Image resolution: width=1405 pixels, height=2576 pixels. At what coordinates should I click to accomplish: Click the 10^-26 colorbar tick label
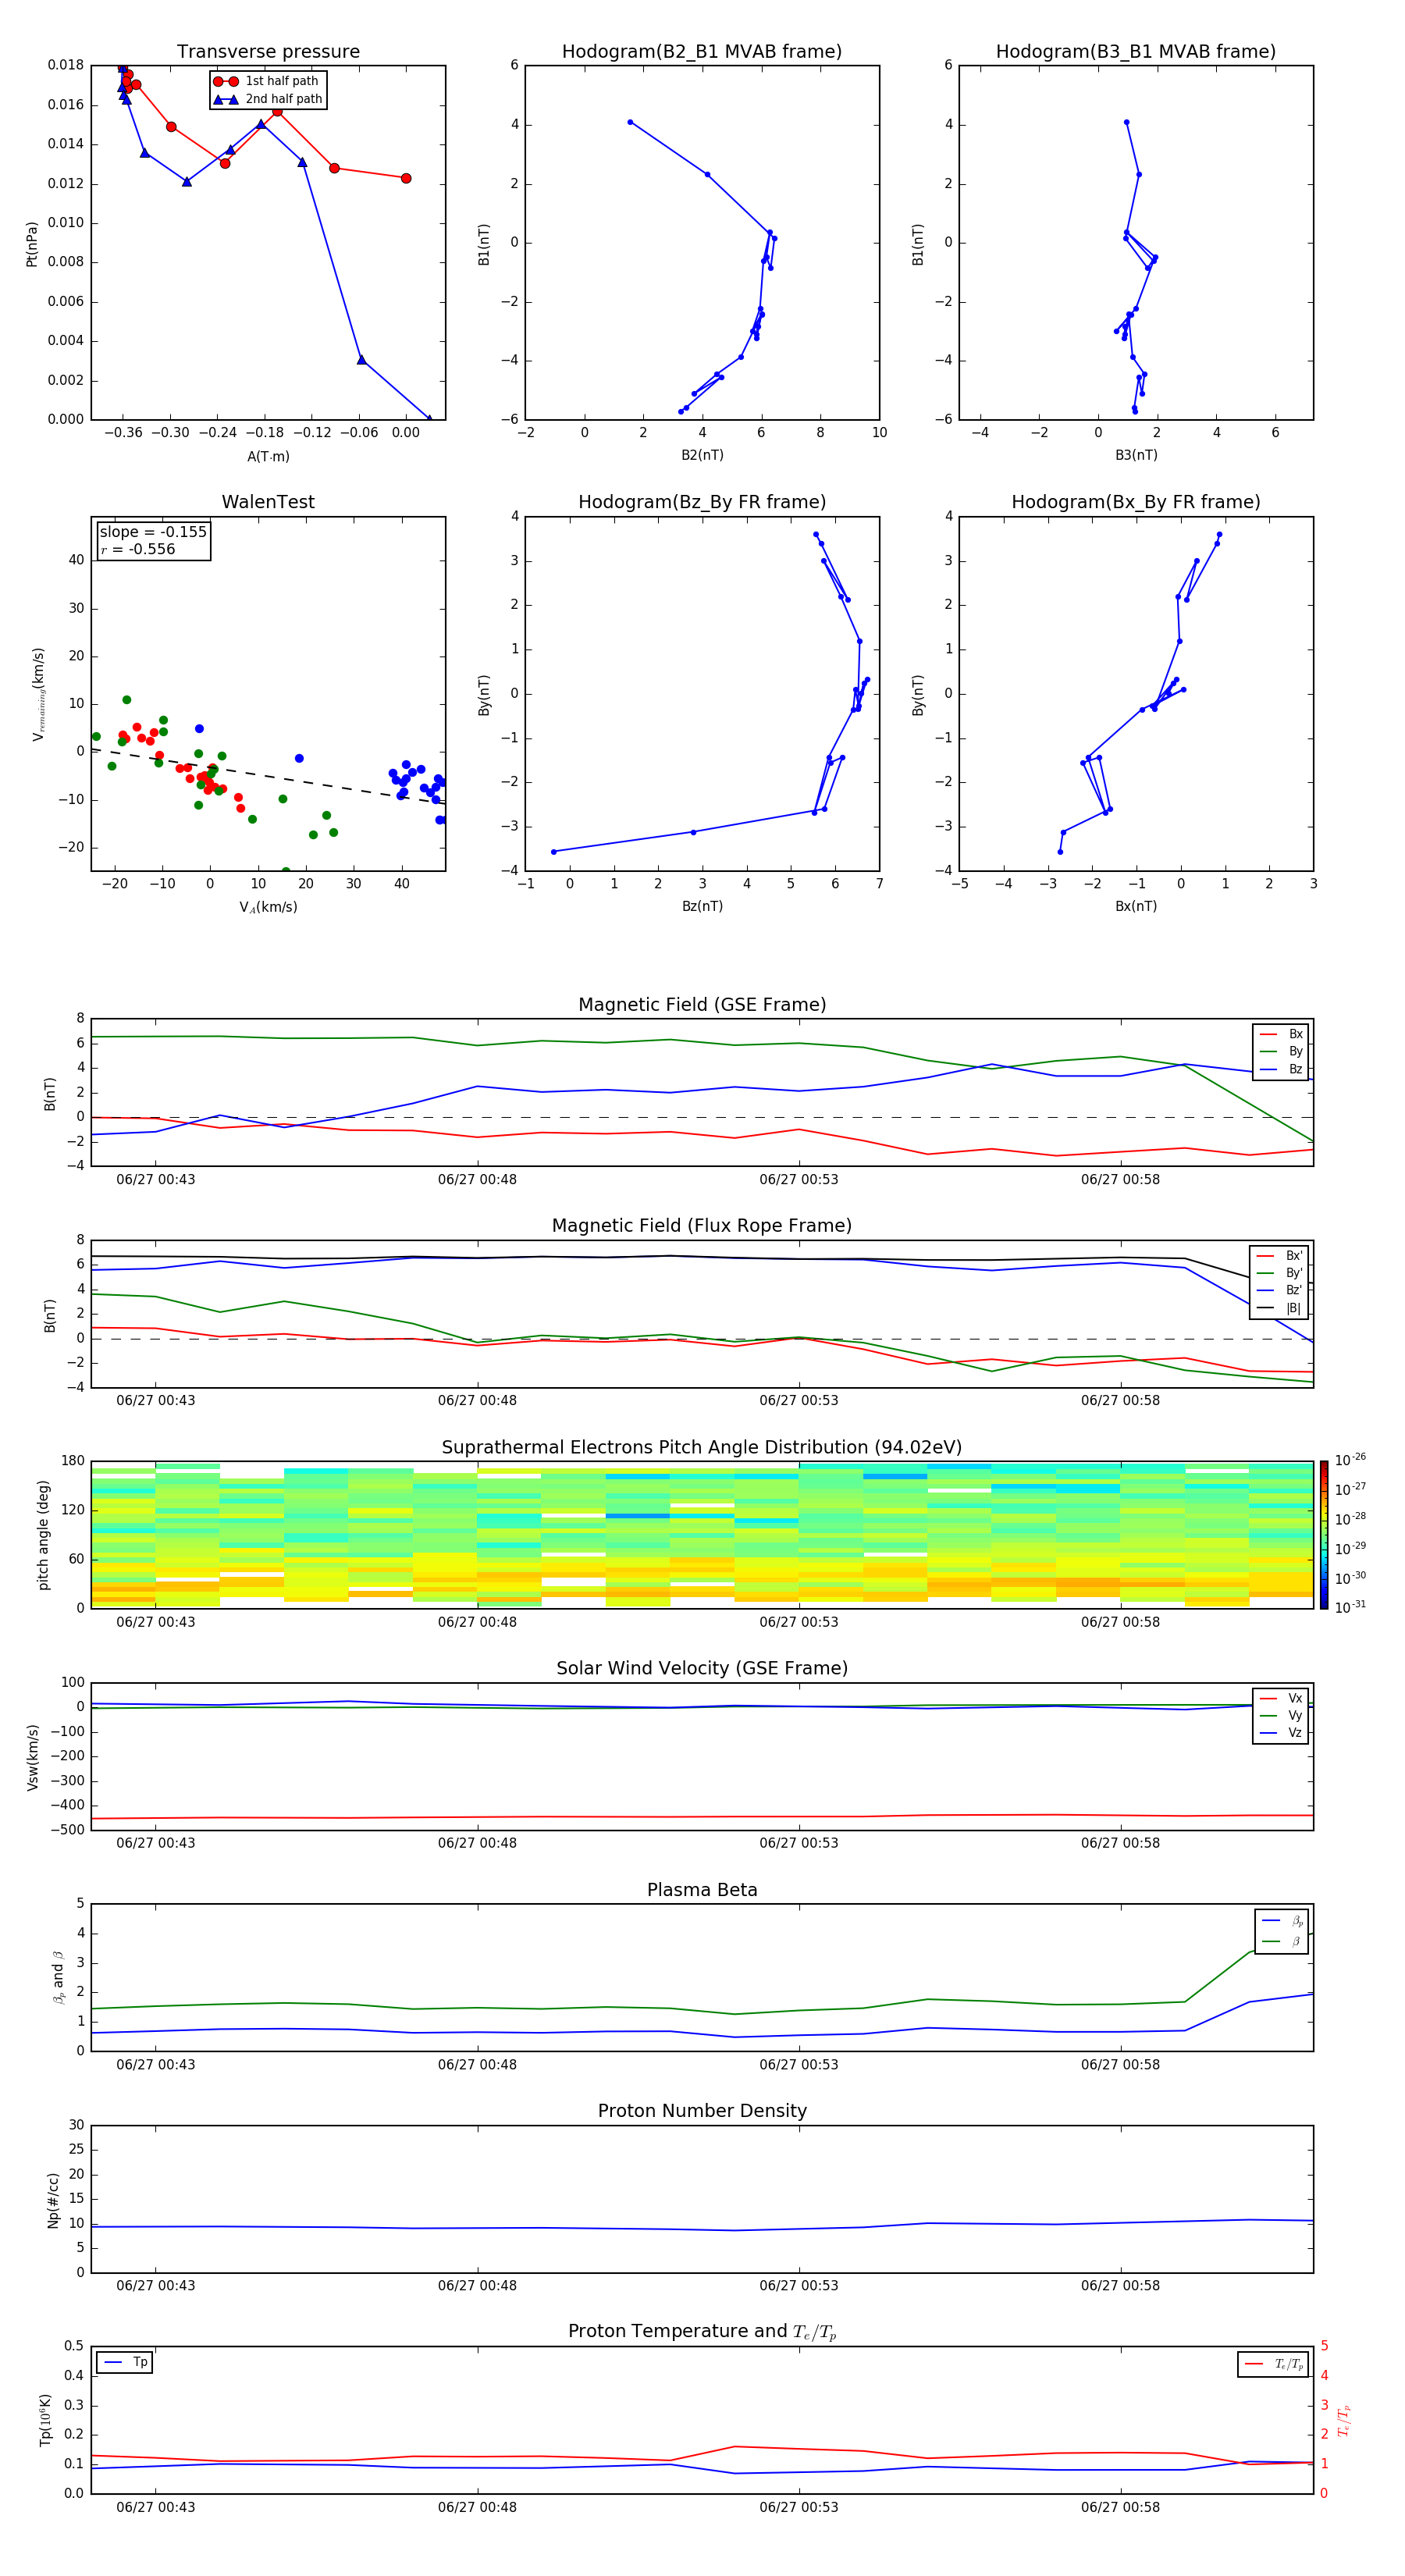point(1350,1460)
